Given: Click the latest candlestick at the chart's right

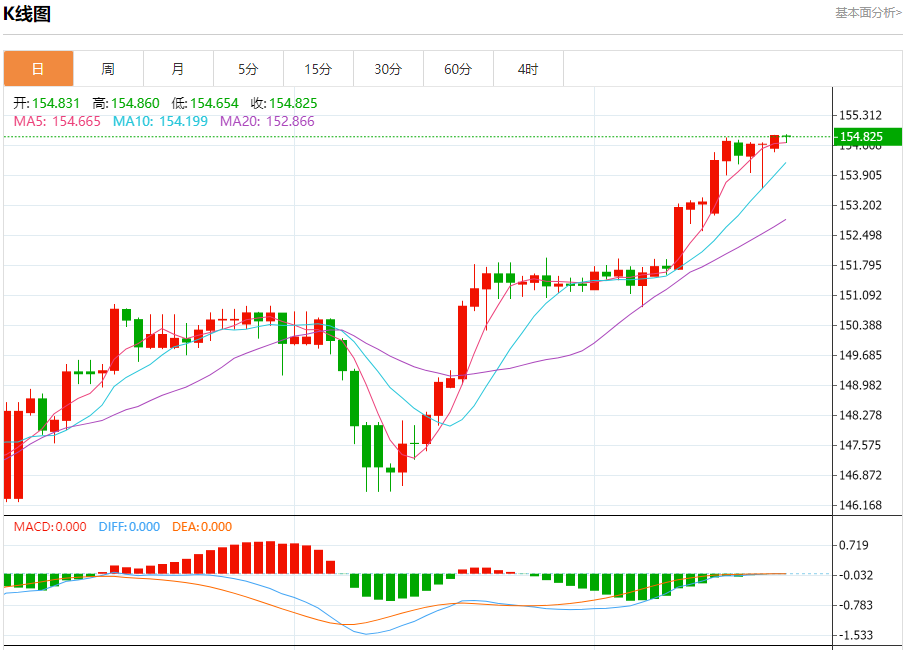Looking at the screenshot, I should [786, 138].
